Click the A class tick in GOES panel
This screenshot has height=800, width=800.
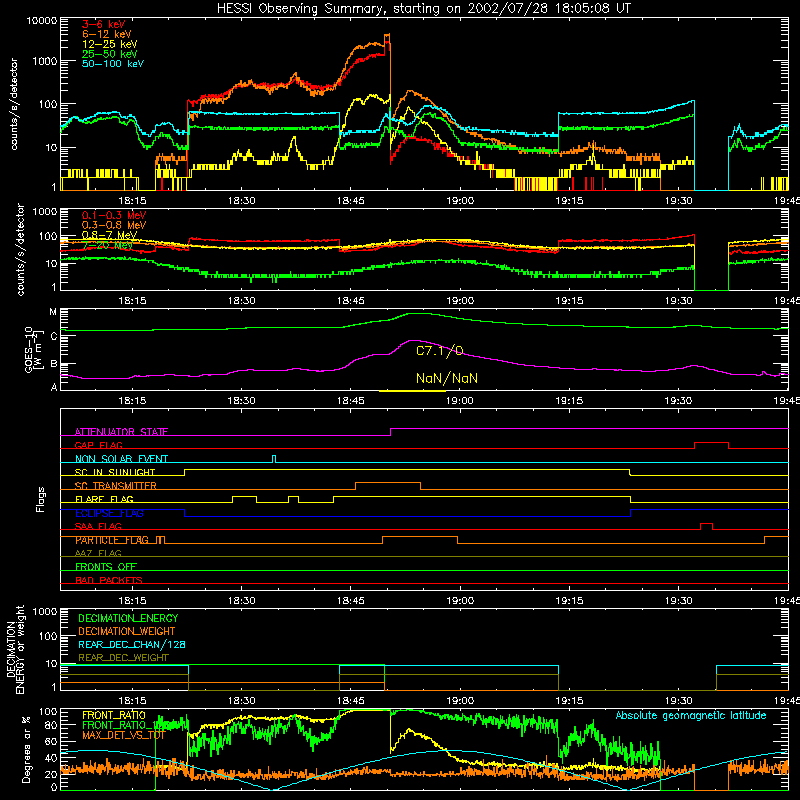[x=54, y=387]
